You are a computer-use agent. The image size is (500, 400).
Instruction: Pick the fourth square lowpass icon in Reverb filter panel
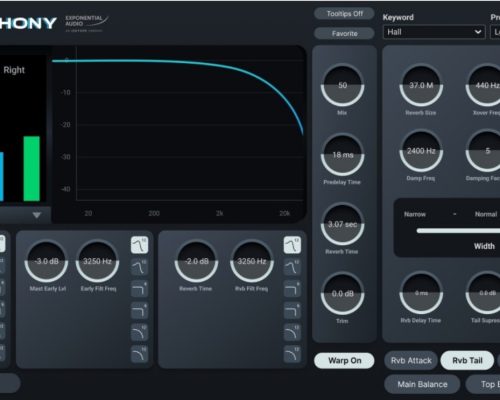292,311
